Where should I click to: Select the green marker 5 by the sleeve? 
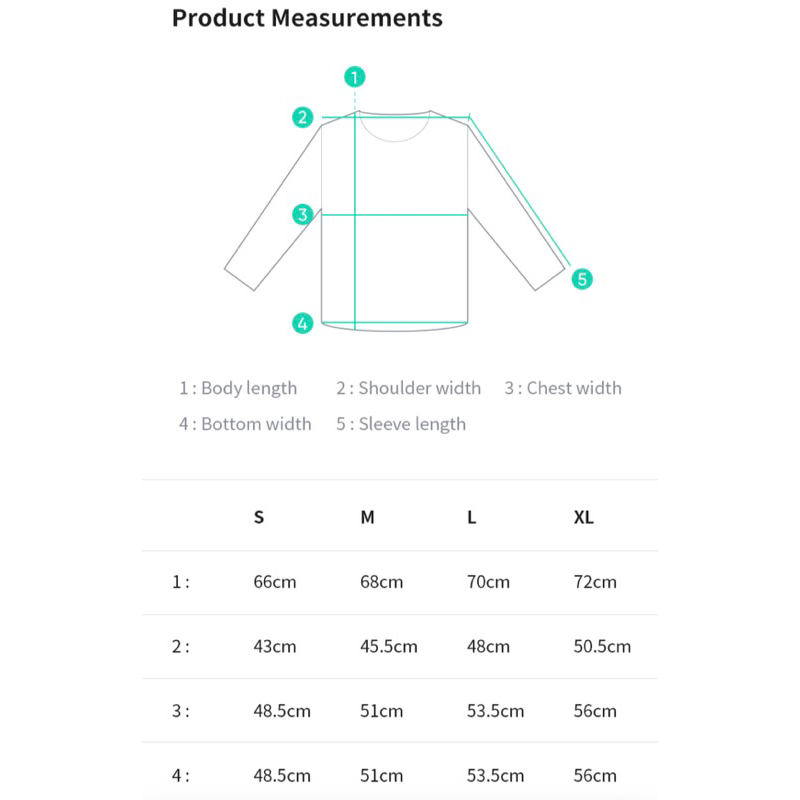tap(582, 279)
